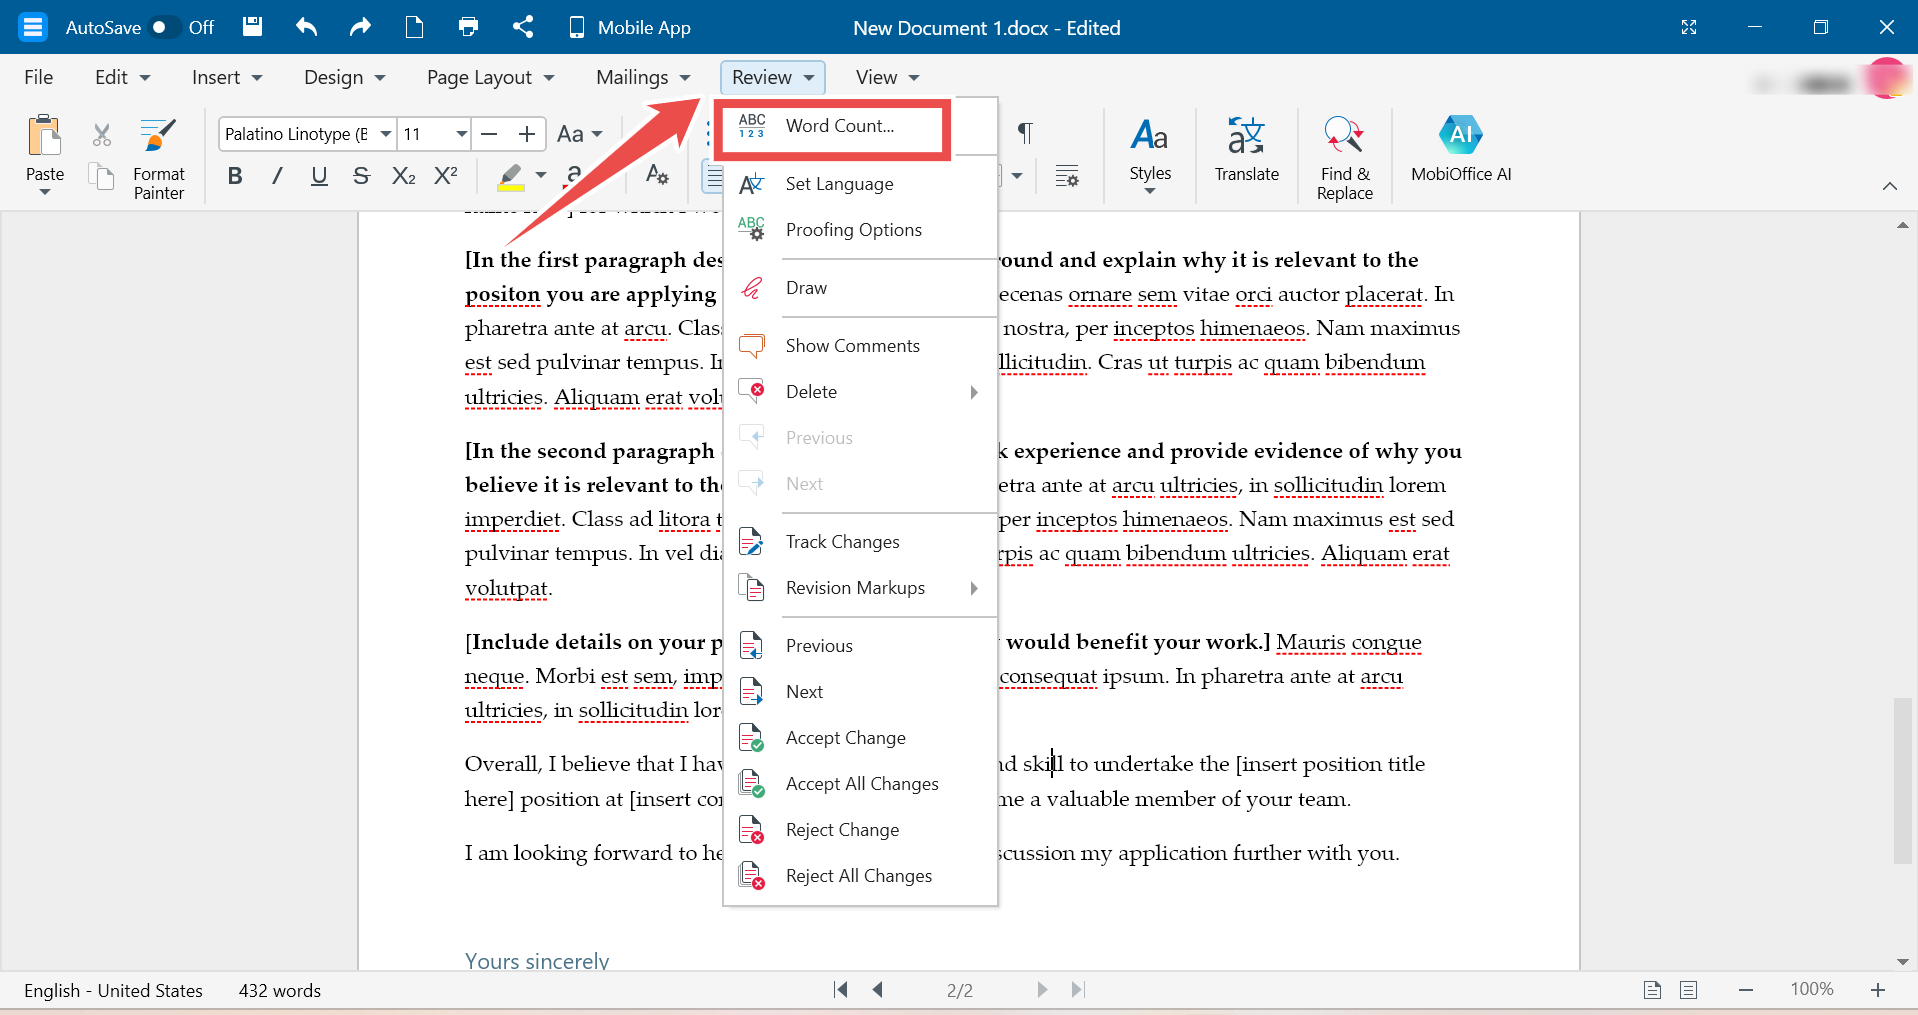Open the font size dropdown

[461, 133]
